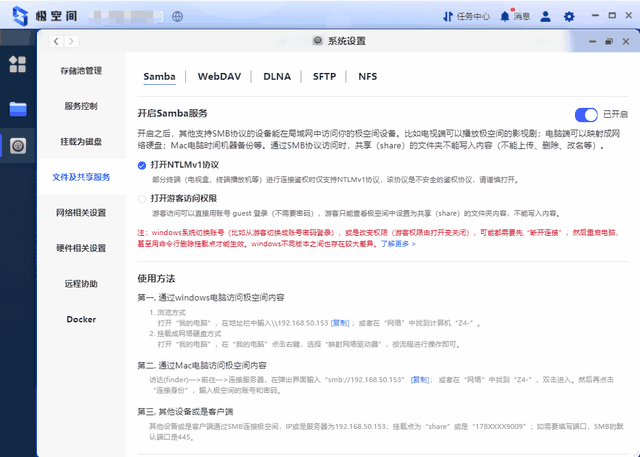
Task: Click the user account profile icon
Action: (546, 16)
